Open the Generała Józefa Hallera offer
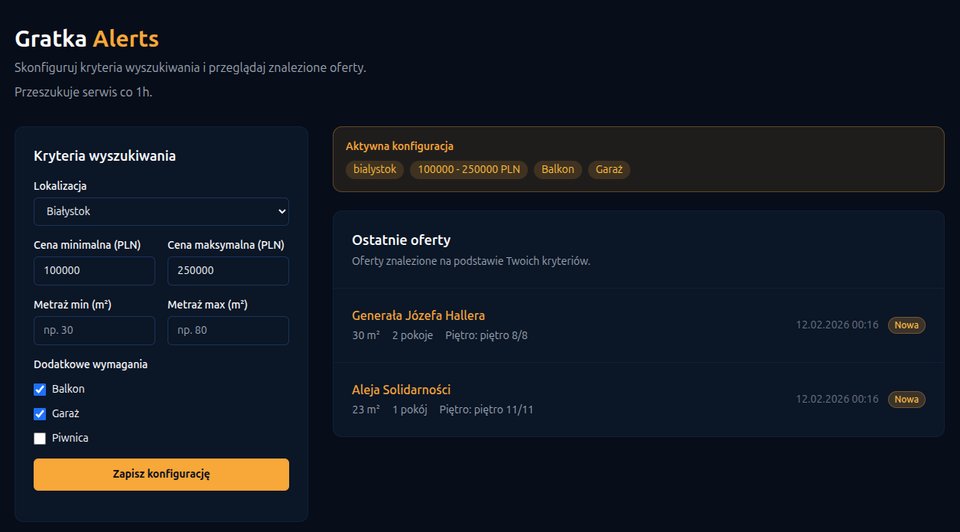The height and width of the screenshot is (532, 960). tap(418, 315)
